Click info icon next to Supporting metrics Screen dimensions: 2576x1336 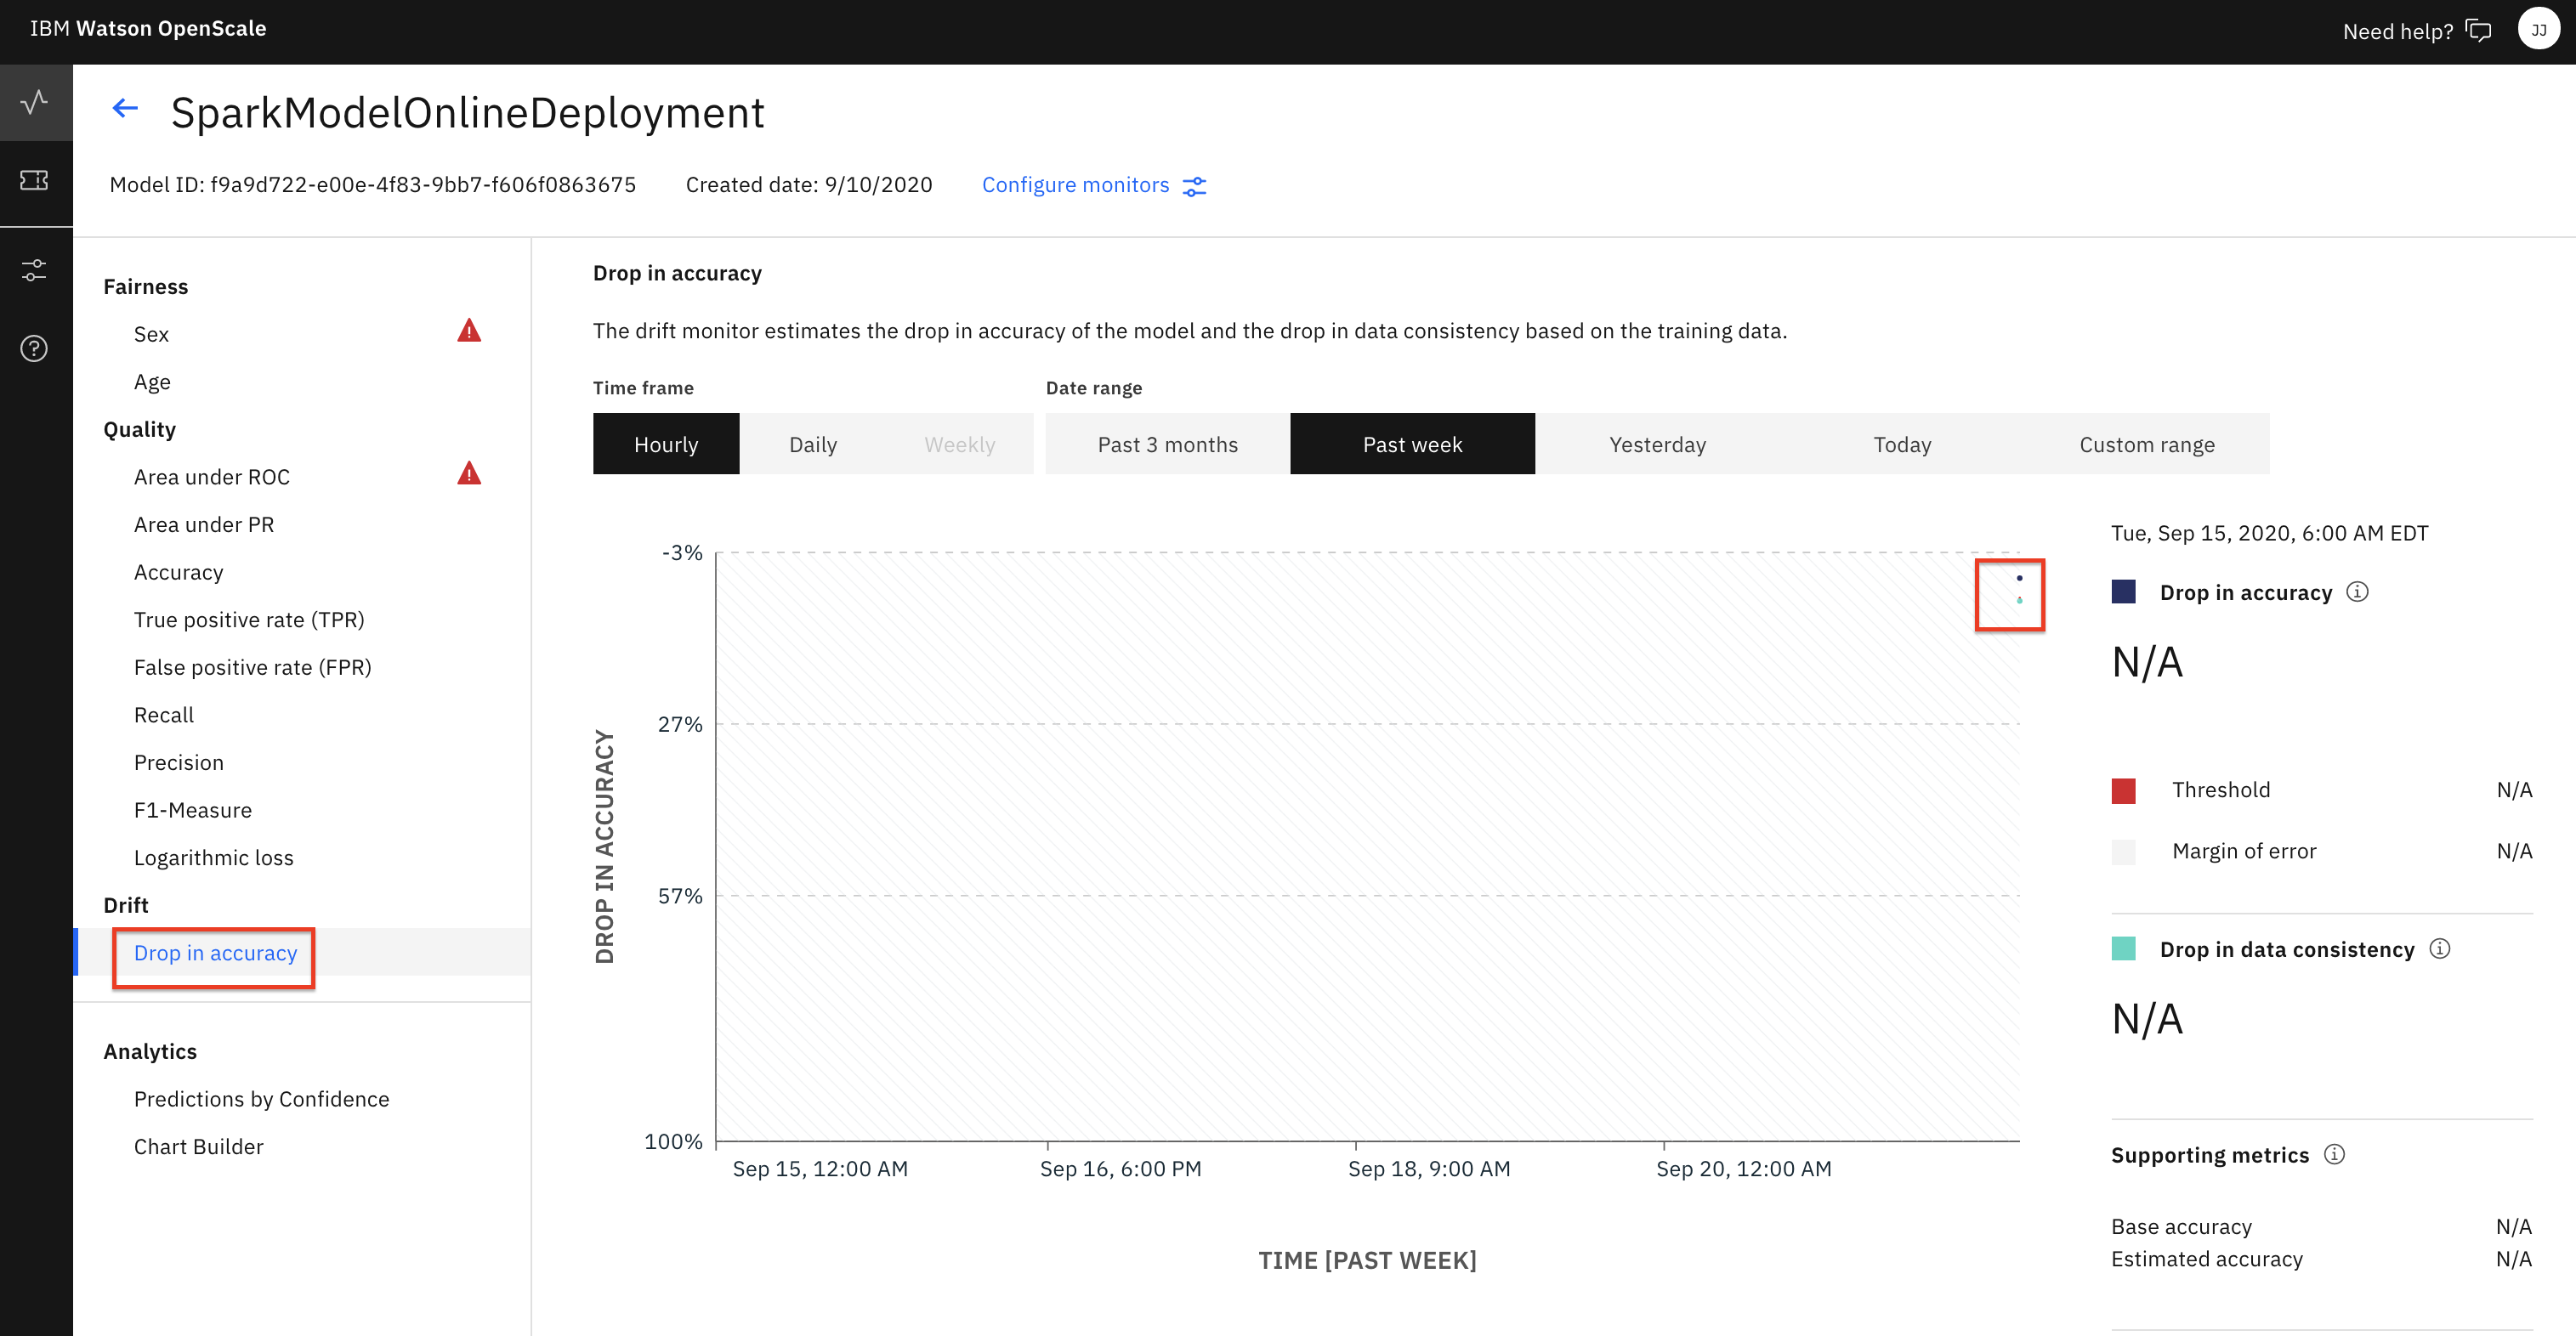point(2334,1155)
